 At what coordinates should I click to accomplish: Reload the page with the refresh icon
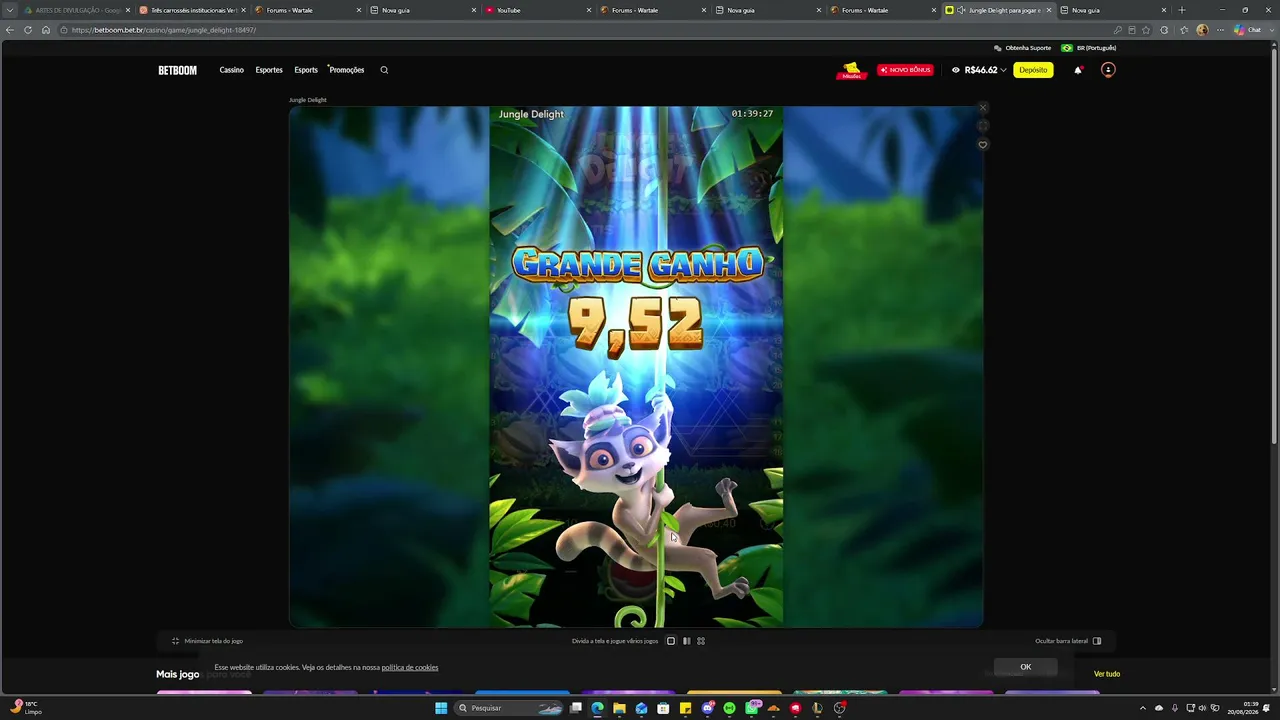click(x=28, y=30)
